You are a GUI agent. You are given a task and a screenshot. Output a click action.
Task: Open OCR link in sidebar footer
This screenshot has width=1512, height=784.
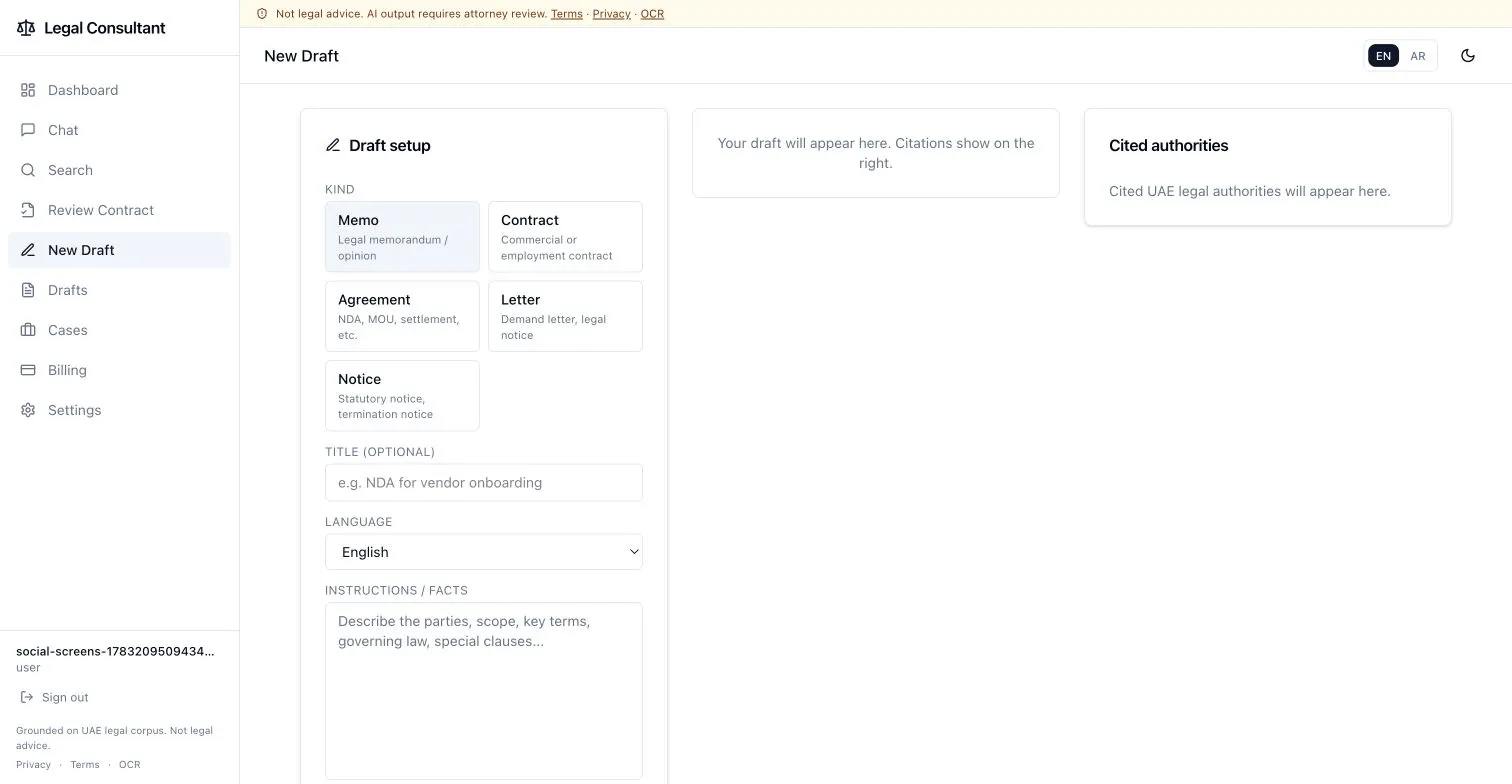[x=130, y=765]
